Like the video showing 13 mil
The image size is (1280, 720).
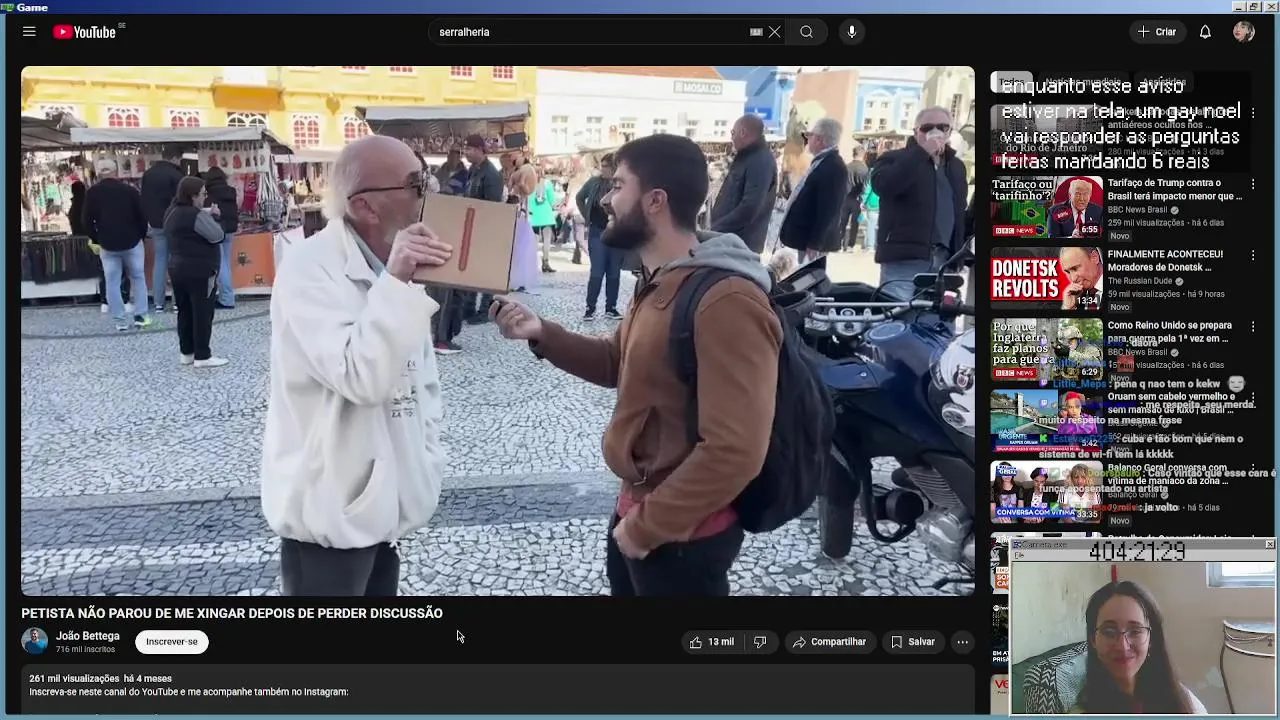[x=712, y=642]
